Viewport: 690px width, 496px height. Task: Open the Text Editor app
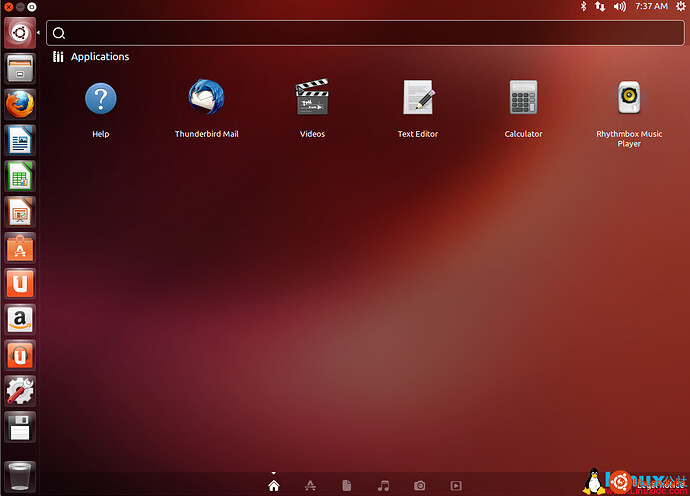click(418, 99)
